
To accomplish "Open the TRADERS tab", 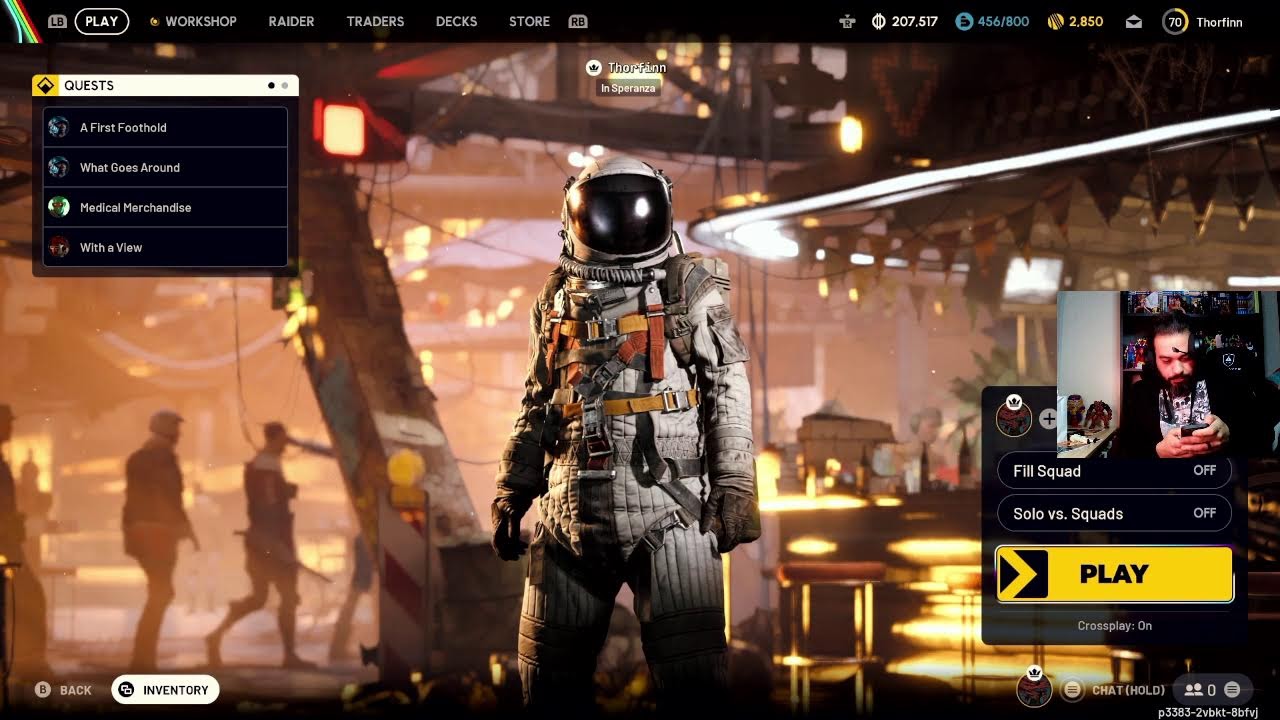I will (375, 21).
